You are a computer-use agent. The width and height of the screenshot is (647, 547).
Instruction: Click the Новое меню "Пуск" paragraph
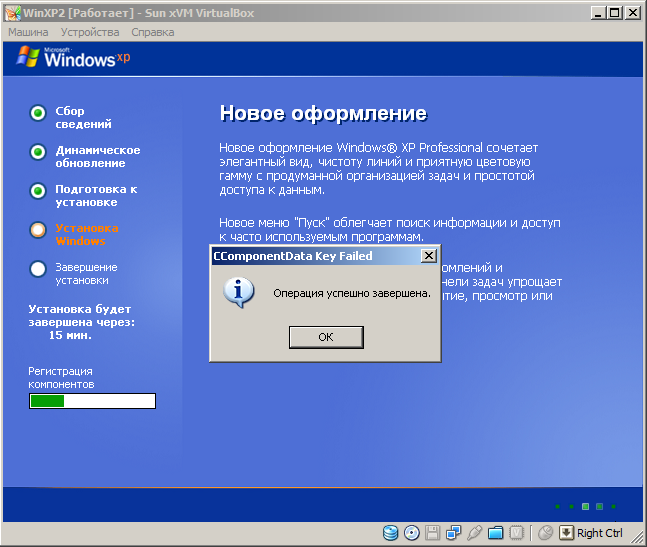tap(390, 230)
